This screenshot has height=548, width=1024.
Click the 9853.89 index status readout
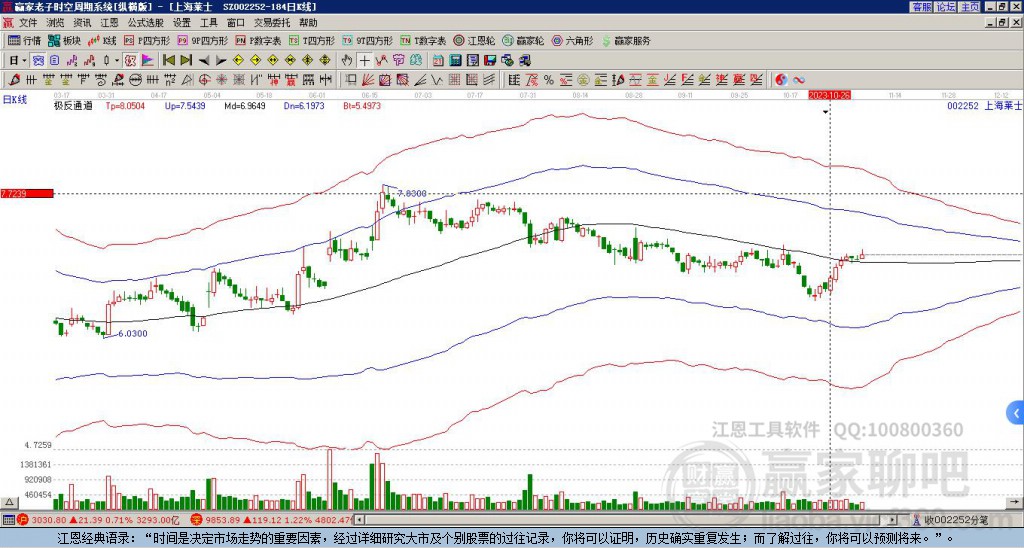point(271,520)
